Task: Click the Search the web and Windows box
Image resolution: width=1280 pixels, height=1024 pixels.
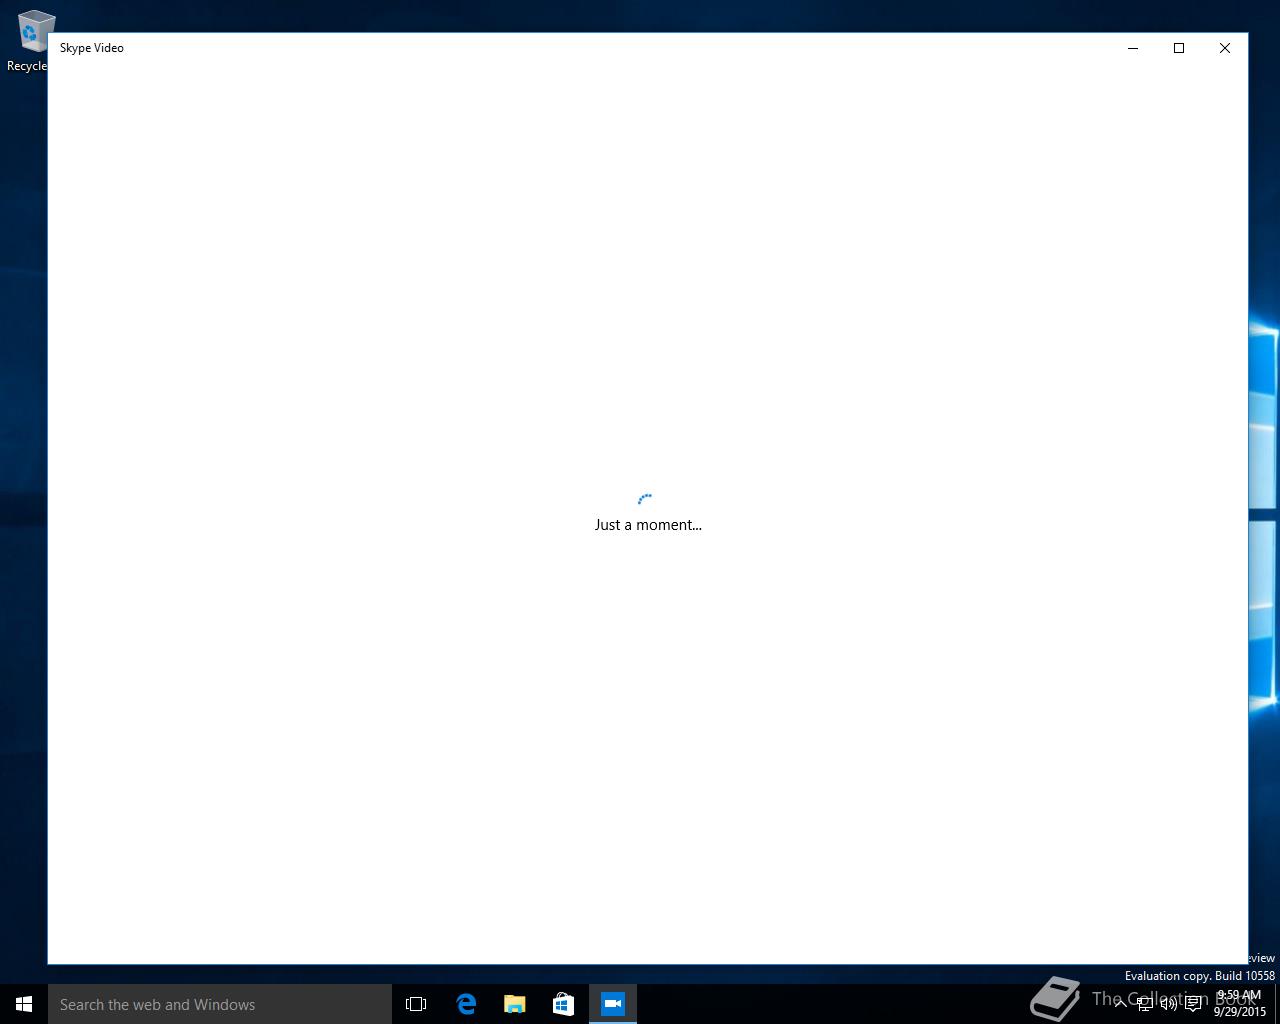Action: (220, 1004)
